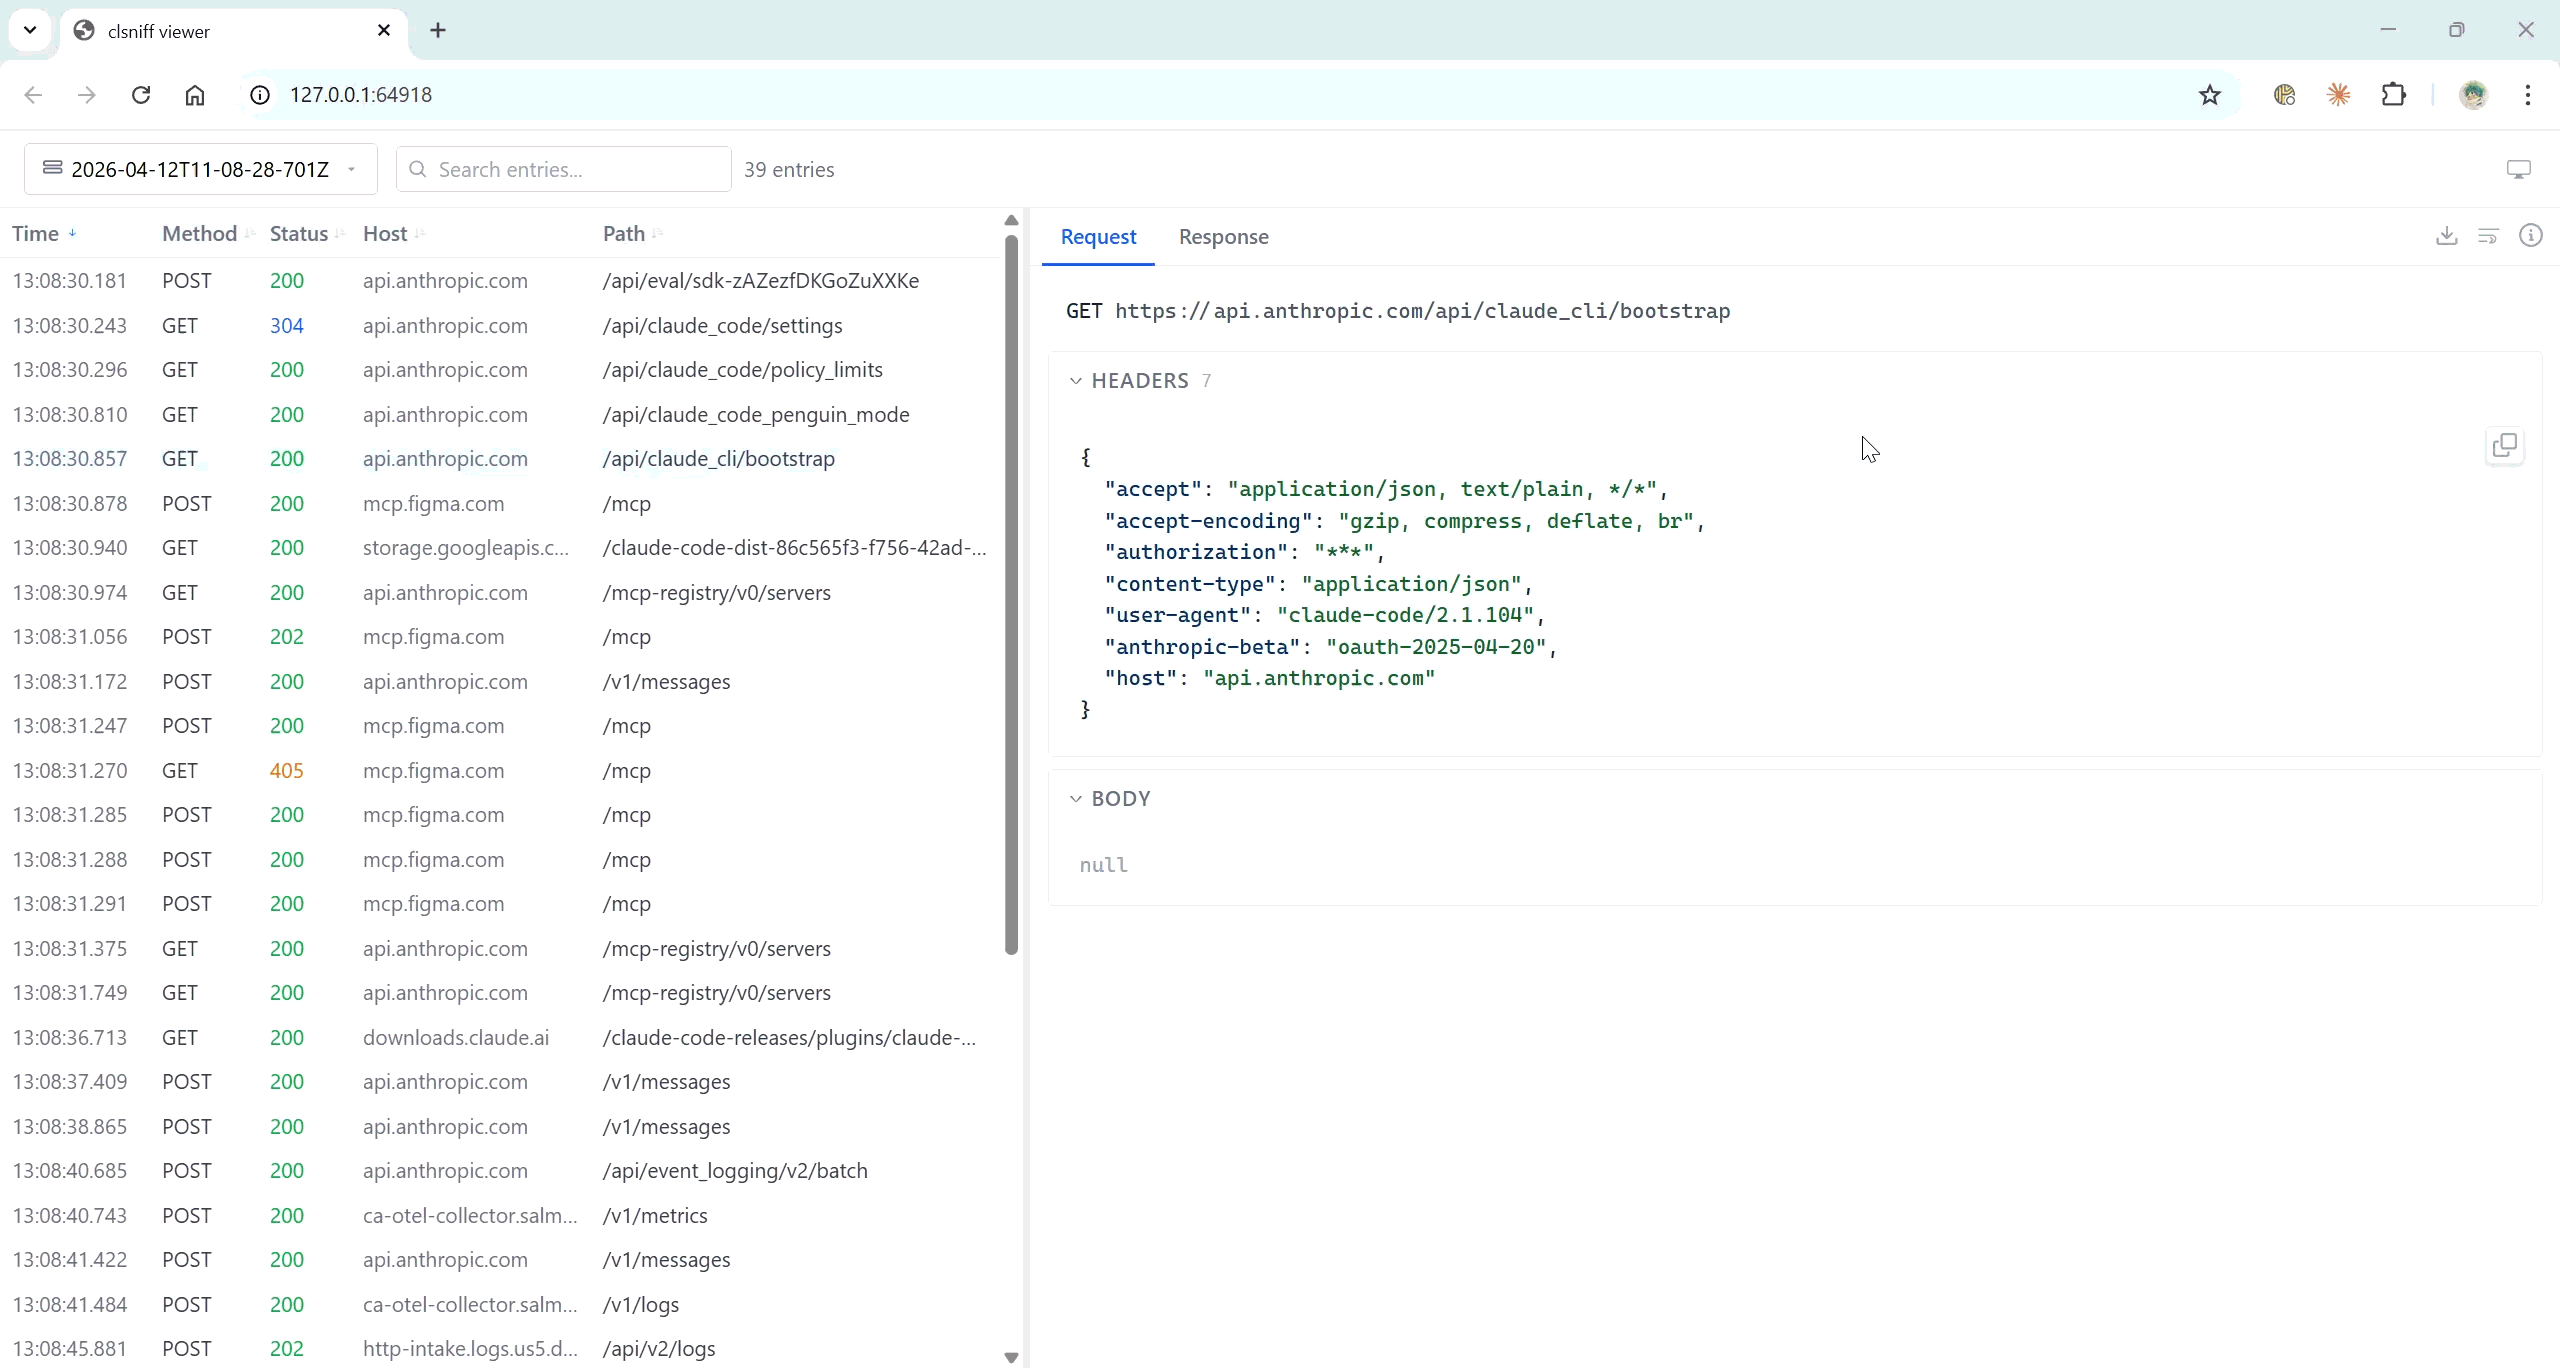
Task: Click the browser home icon
Action: (x=195, y=95)
